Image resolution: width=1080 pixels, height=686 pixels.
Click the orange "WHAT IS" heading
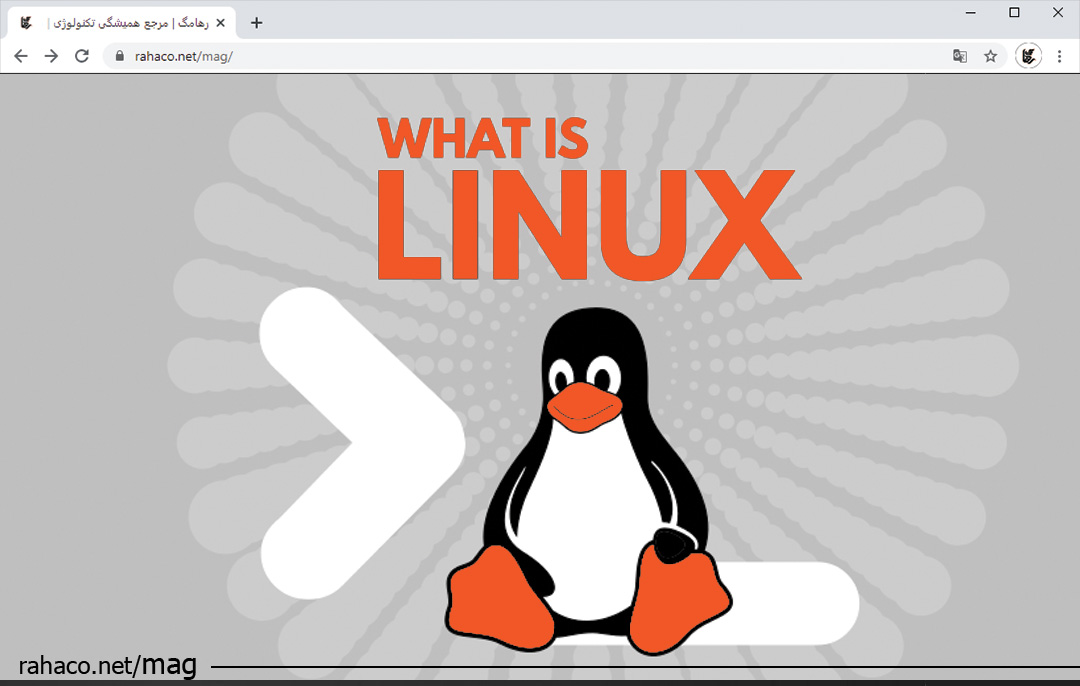(x=483, y=138)
